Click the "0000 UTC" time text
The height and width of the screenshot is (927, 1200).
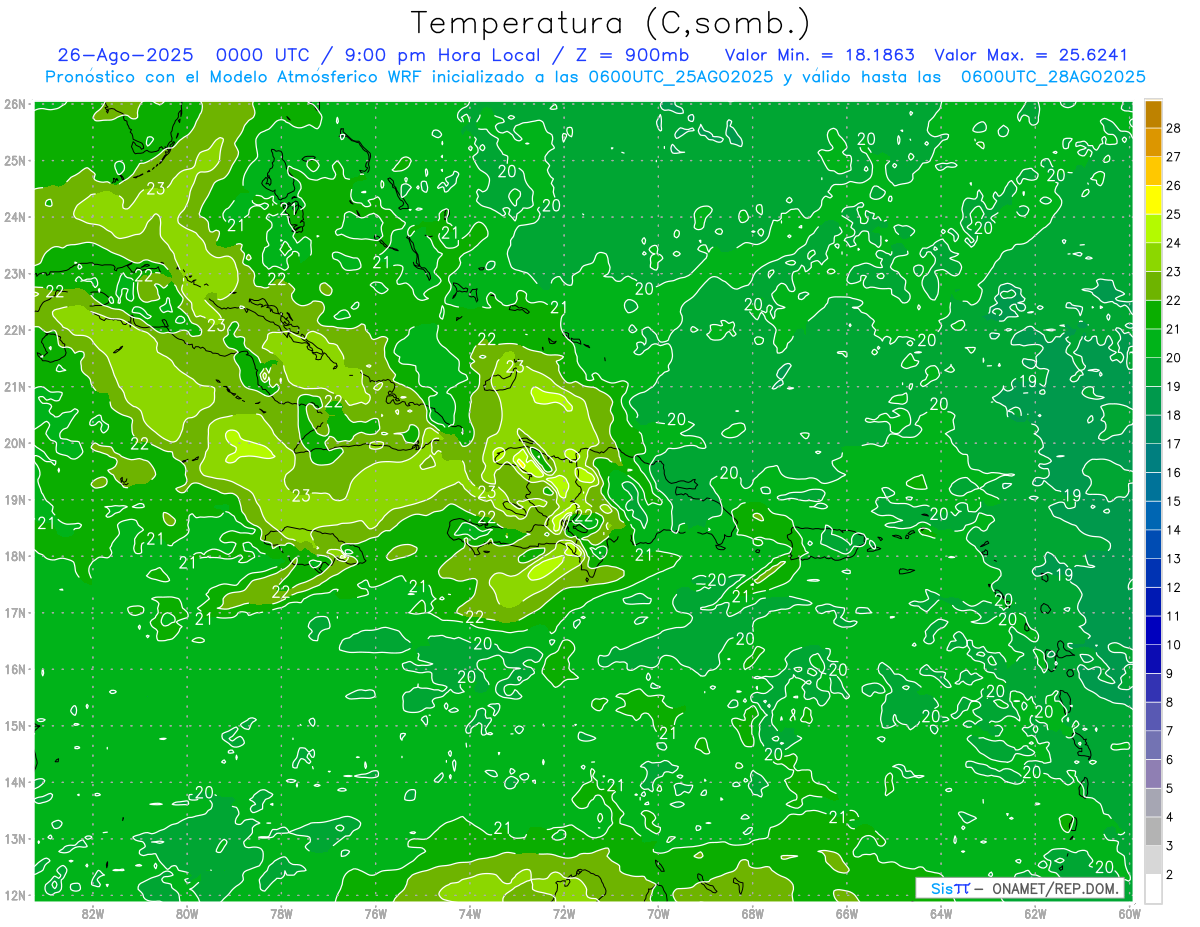coord(261,55)
